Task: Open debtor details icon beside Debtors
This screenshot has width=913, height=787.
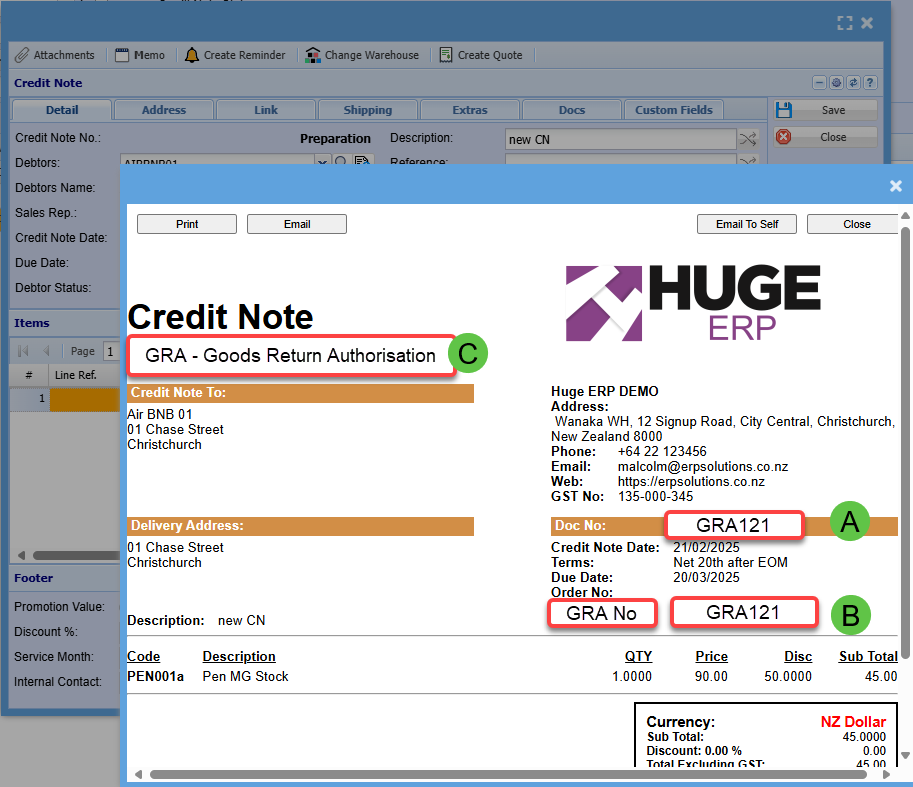Action: 362,160
